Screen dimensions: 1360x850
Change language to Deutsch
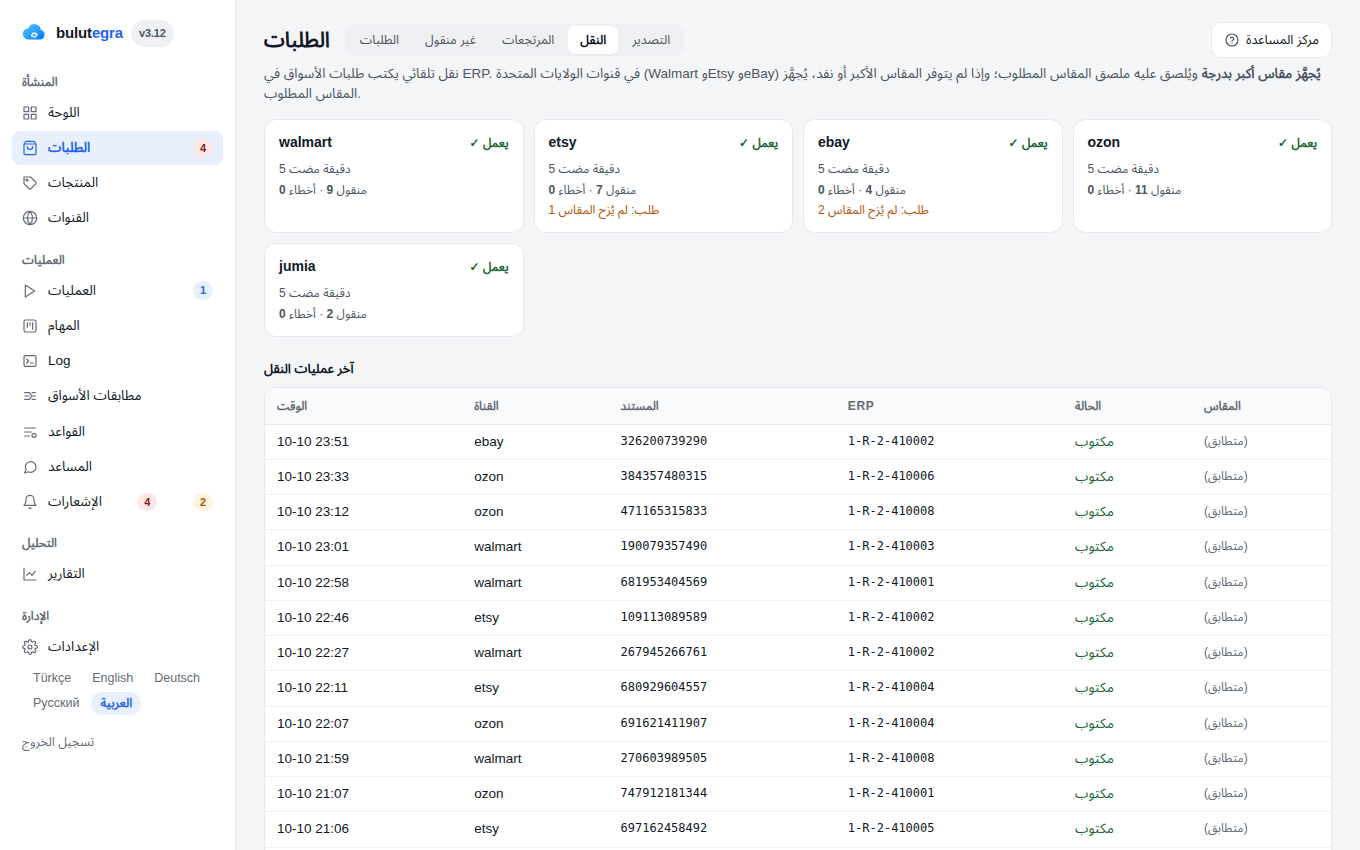click(x=177, y=678)
